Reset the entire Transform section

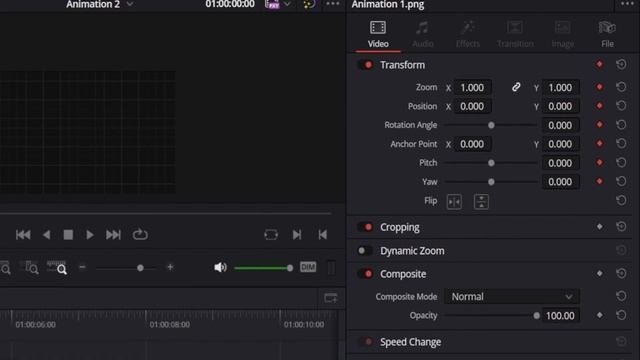click(x=621, y=64)
